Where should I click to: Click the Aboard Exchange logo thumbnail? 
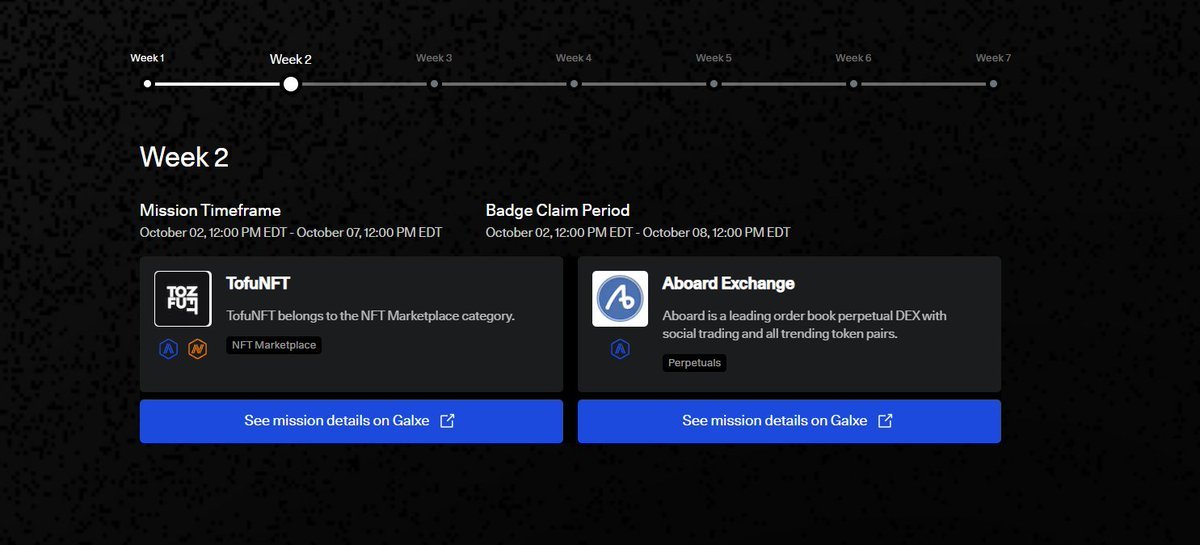[x=620, y=299]
